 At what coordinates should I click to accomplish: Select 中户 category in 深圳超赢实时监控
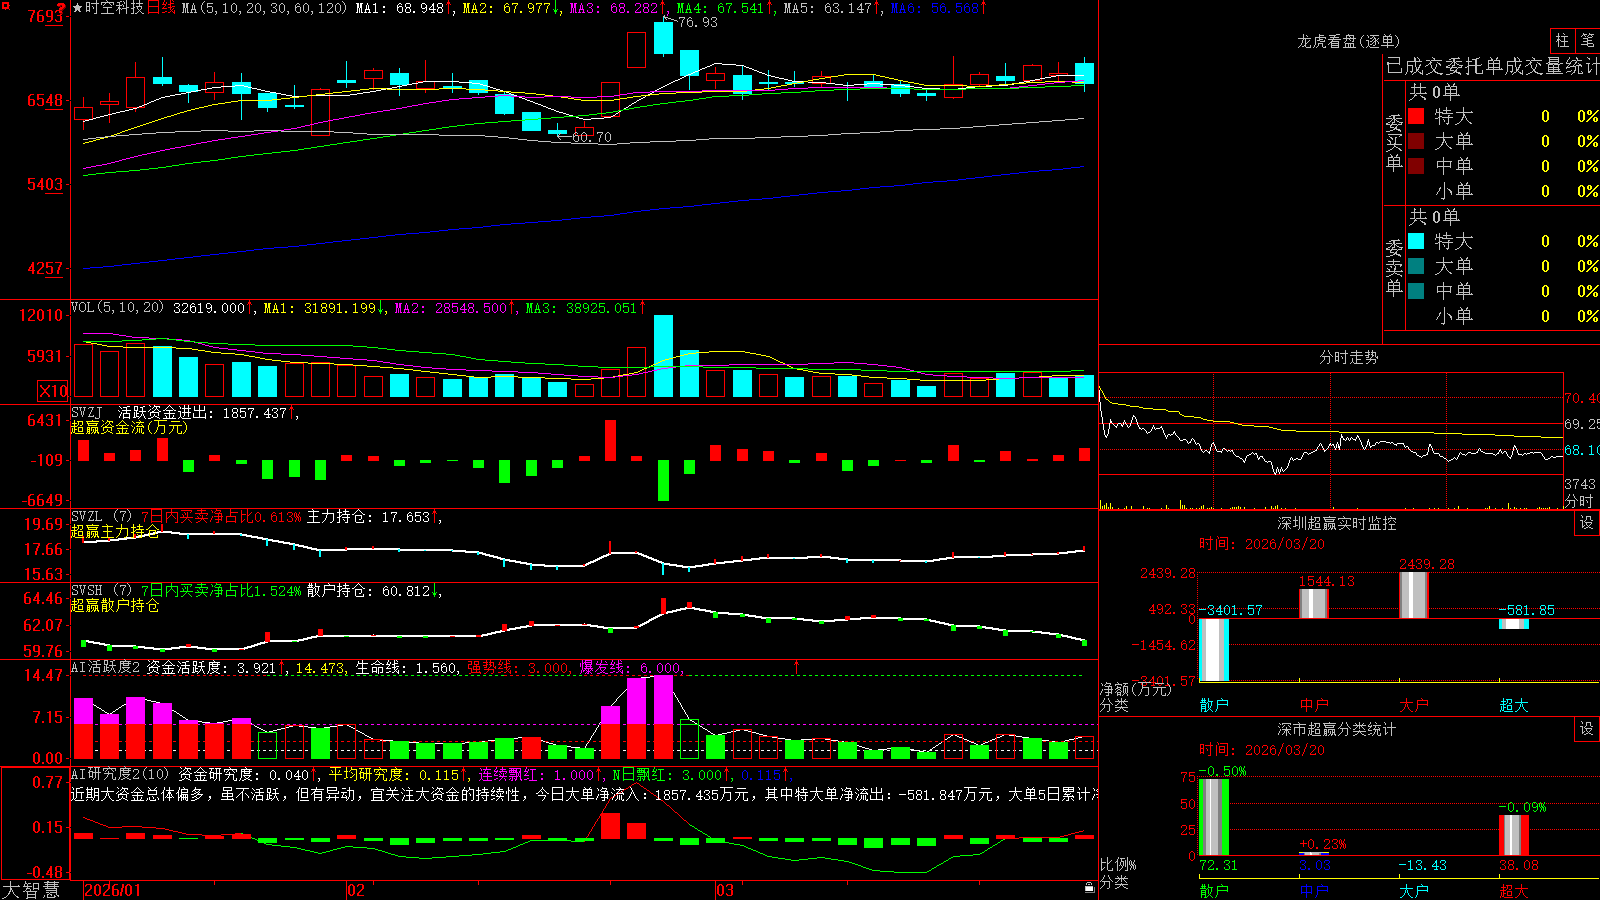1314,705
